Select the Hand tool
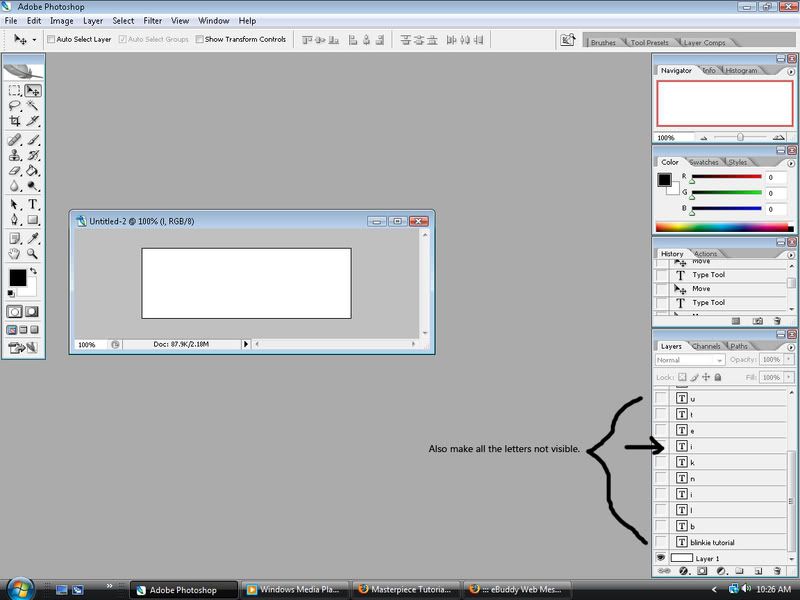This screenshot has height=600, width=800. pyautogui.click(x=15, y=254)
